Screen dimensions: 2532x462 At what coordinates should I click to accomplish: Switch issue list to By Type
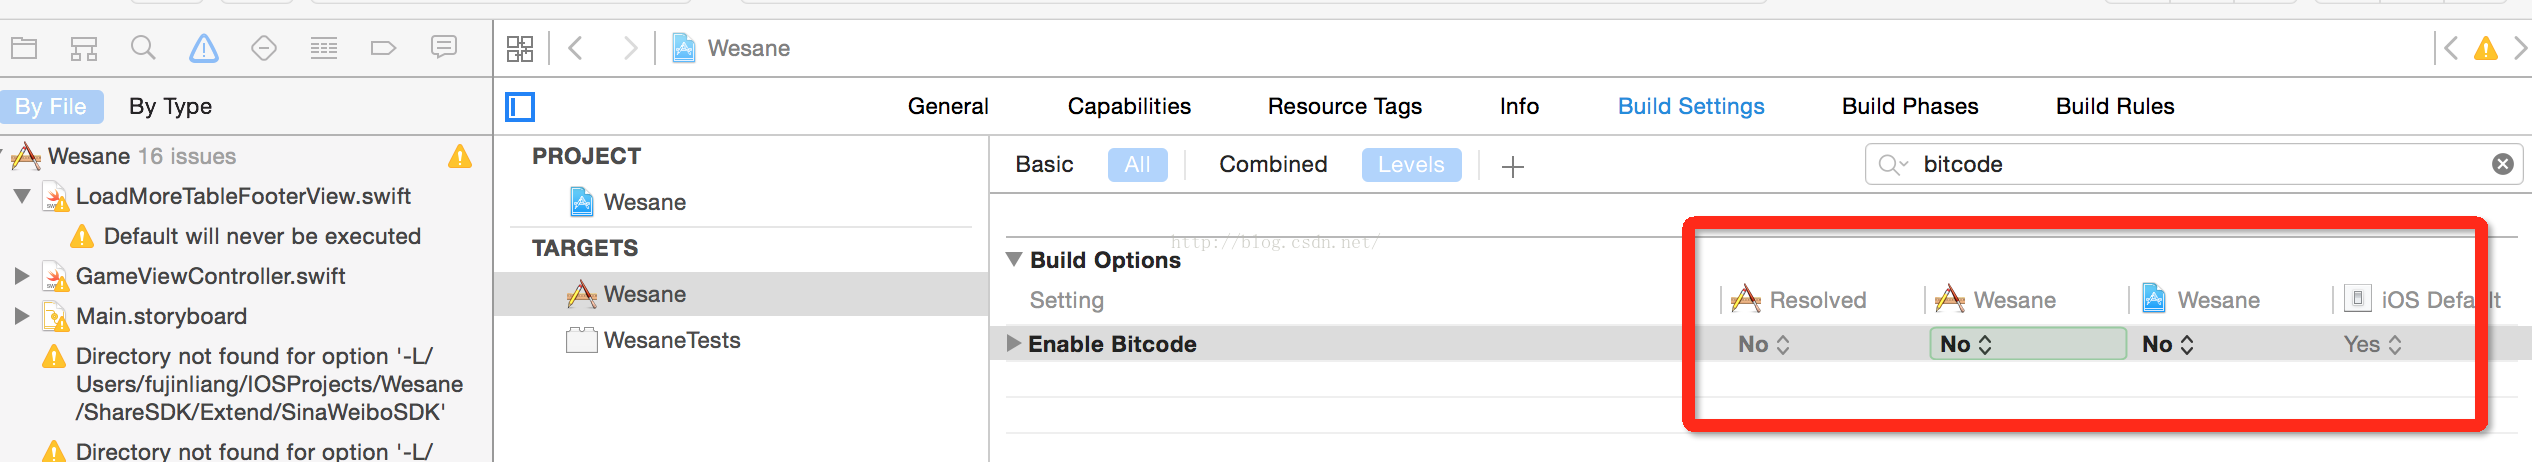(x=170, y=106)
